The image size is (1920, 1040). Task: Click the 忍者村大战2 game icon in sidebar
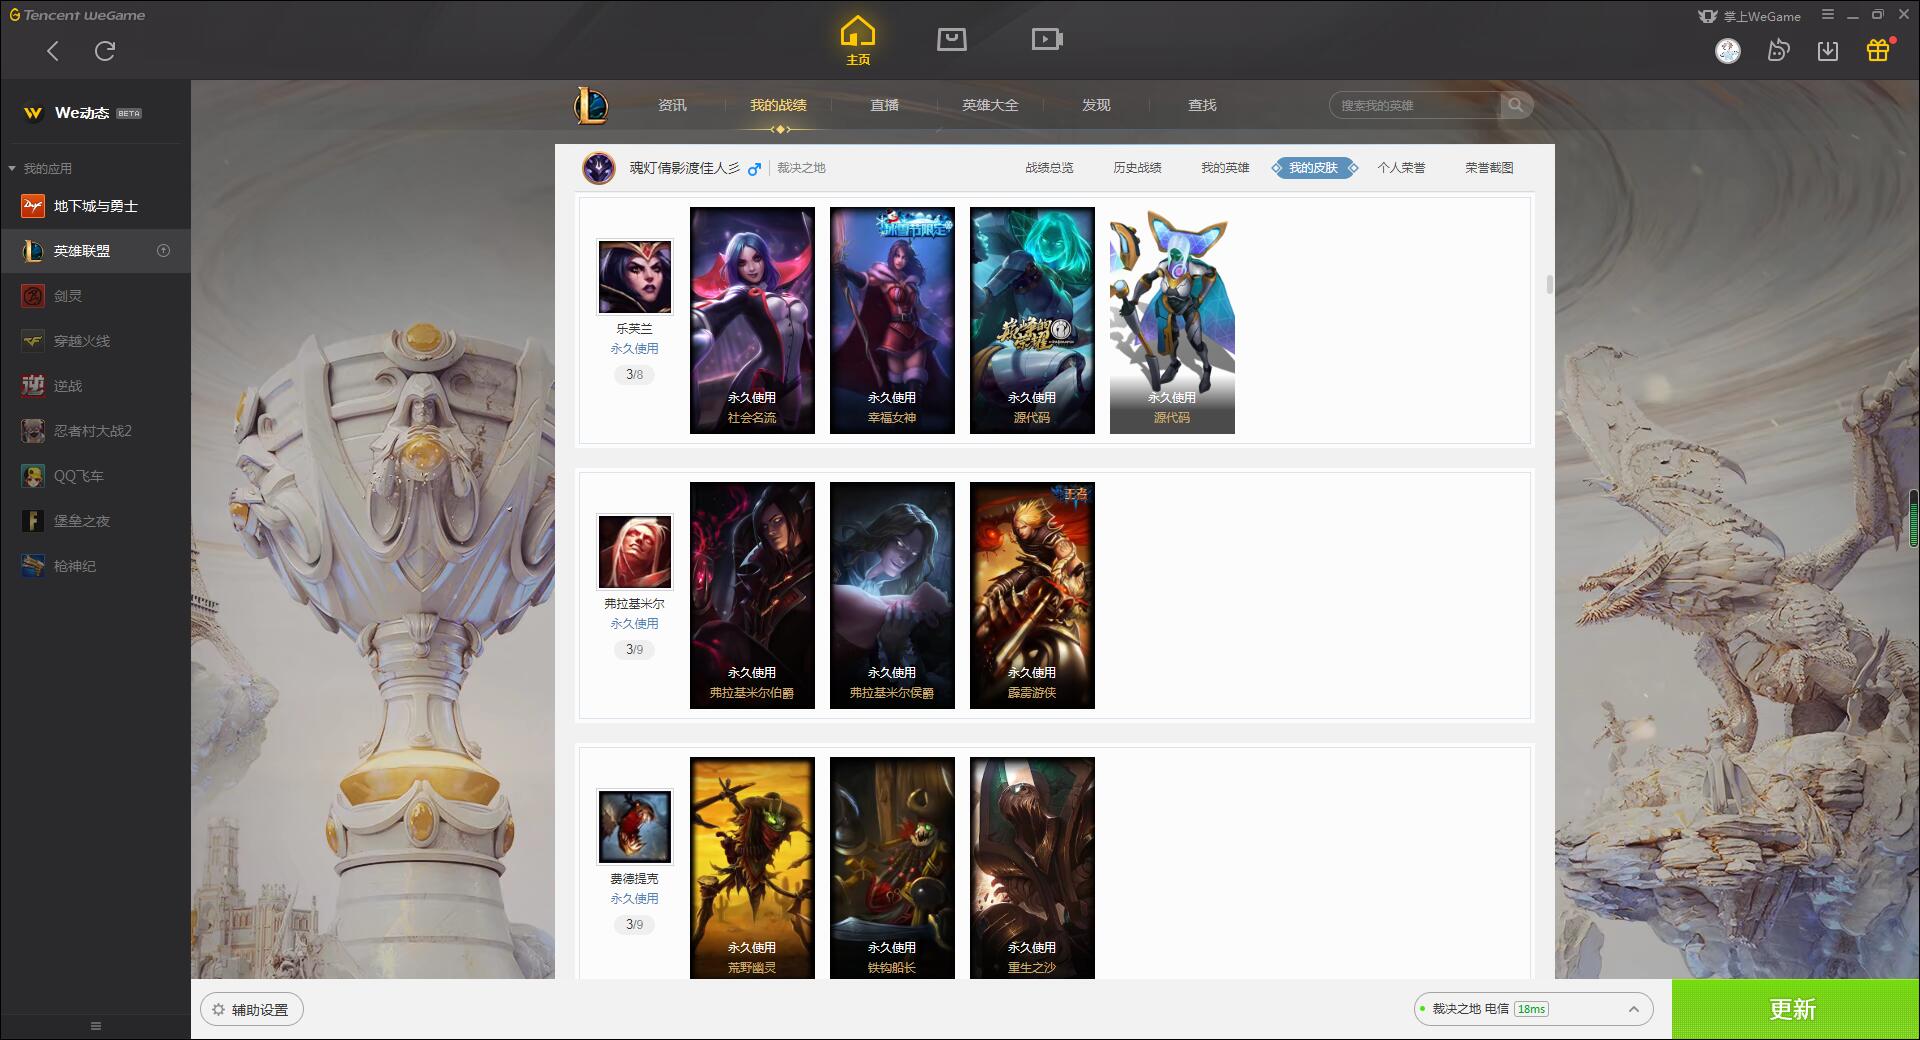tap(33, 431)
